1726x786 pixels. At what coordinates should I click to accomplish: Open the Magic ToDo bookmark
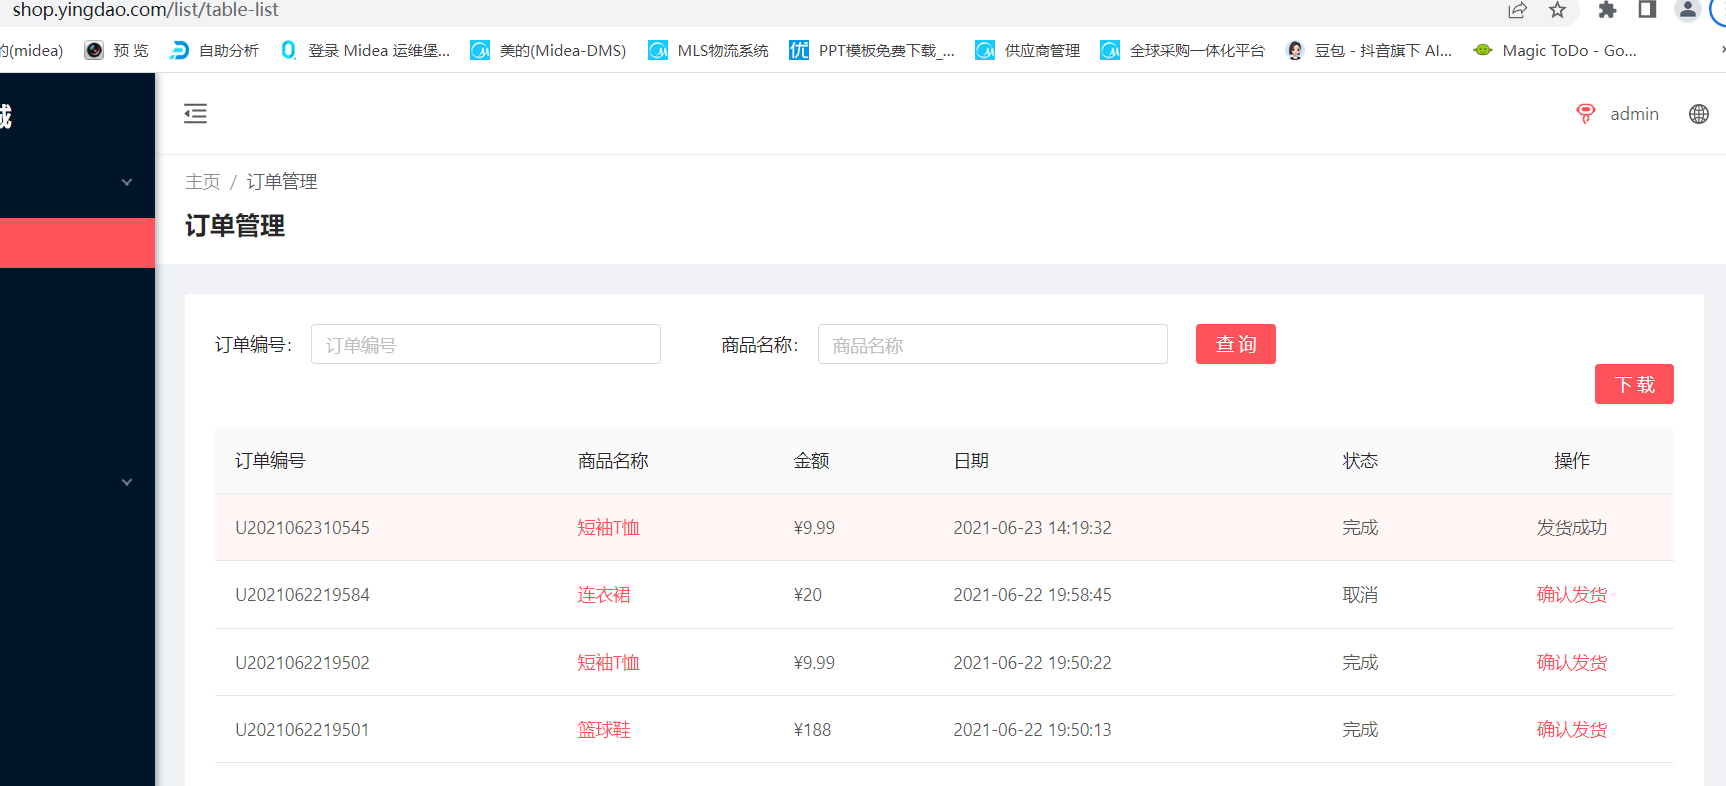click(1555, 50)
